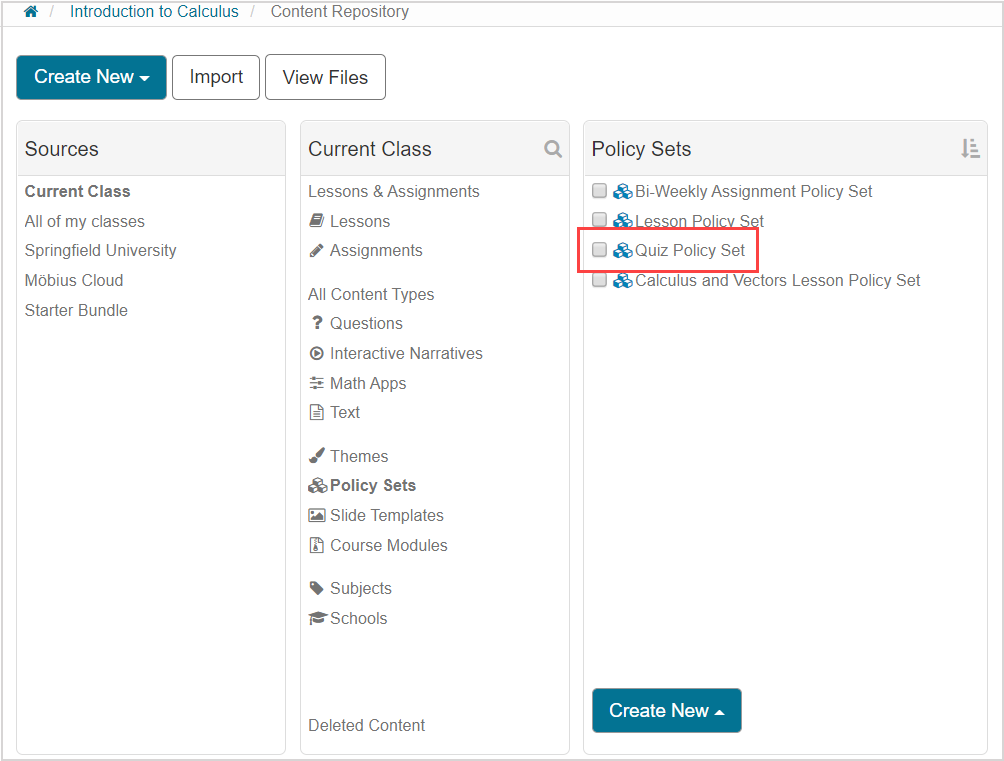Click the Math Apps sliders icon
Screen dimensions: 1004x761
316,383
